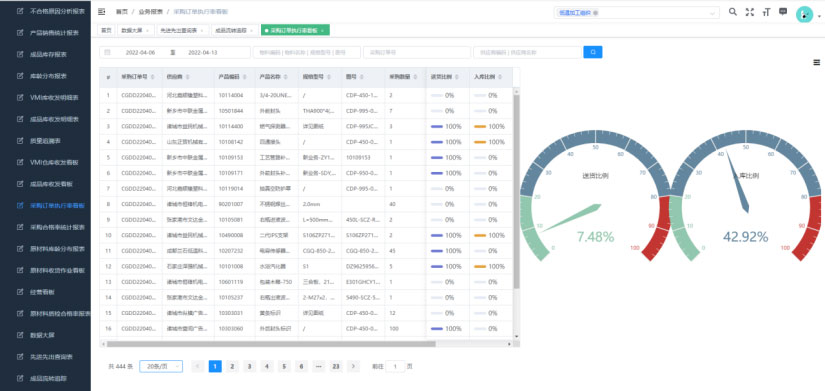Go to page 3 of results
The height and width of the screenshot is (391, 825).
click(x=249, y=366)
